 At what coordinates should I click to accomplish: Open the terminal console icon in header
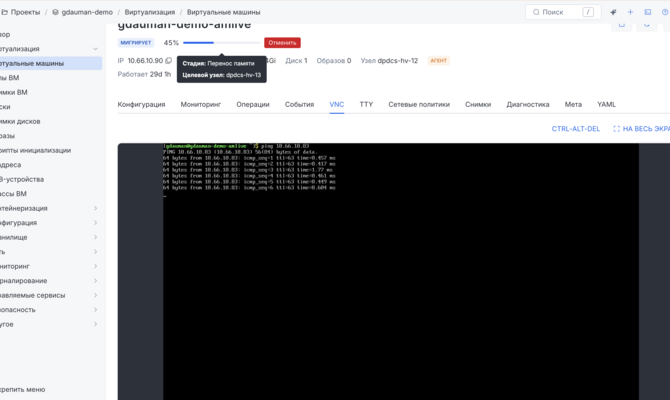point(648,12)
